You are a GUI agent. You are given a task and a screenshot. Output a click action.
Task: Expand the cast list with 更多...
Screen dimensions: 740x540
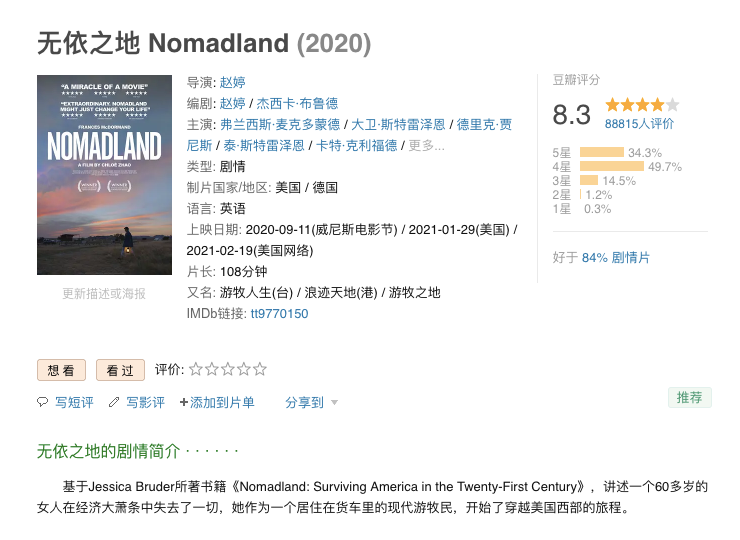(426, 145)
